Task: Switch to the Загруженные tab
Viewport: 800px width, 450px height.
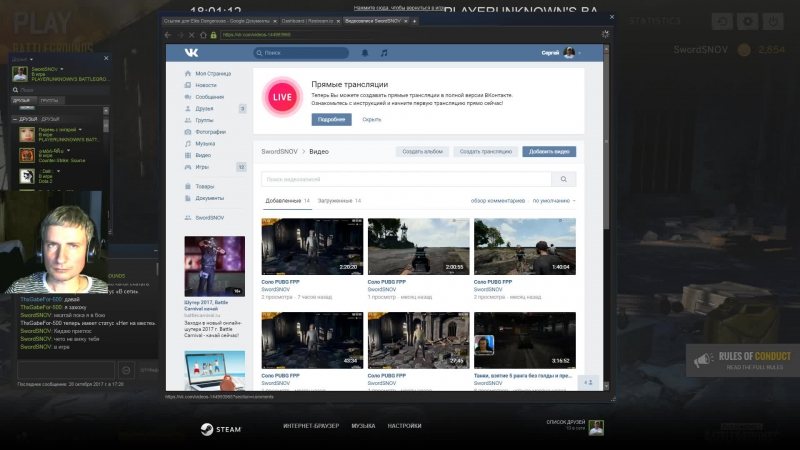Action: (x=339, y=201)
